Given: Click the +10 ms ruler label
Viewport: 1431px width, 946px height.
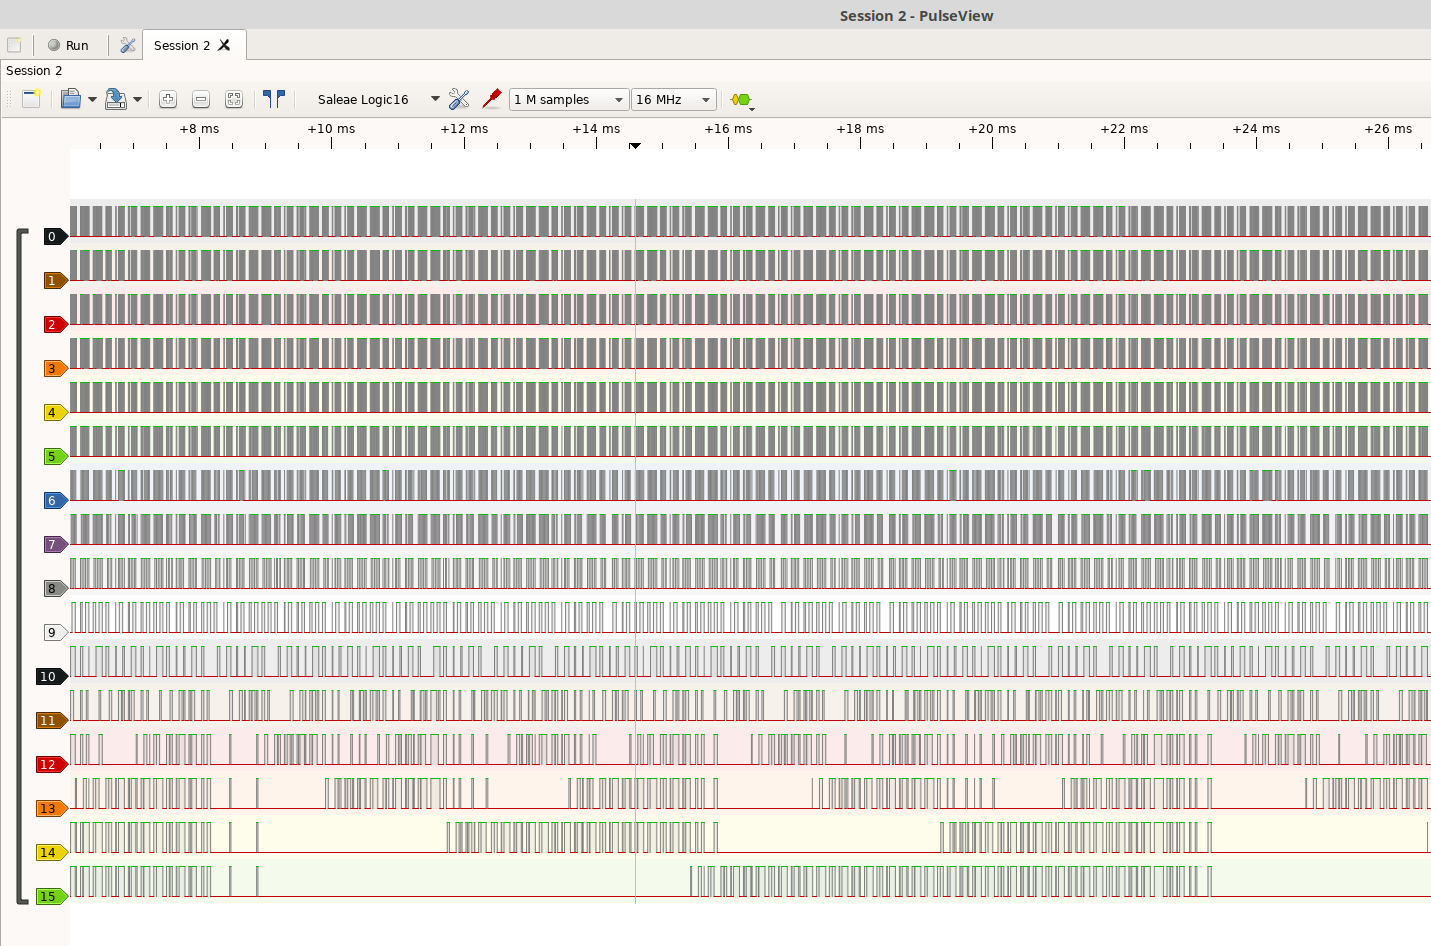Looking at the screenshot, I should [x=331, y=129].
